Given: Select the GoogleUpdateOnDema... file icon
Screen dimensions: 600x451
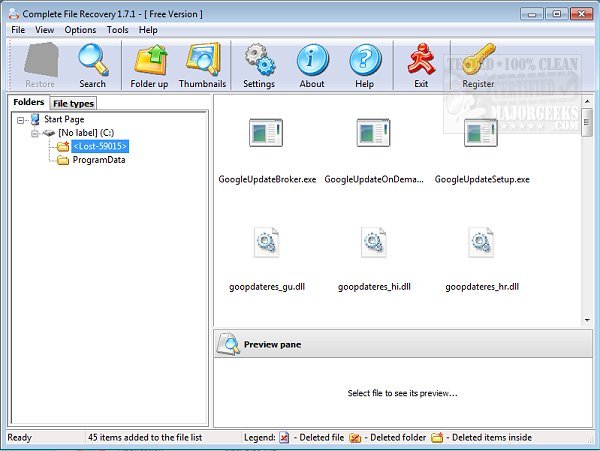Looking at the screenshot, I should pyautogui.click(x=373, y=133).
